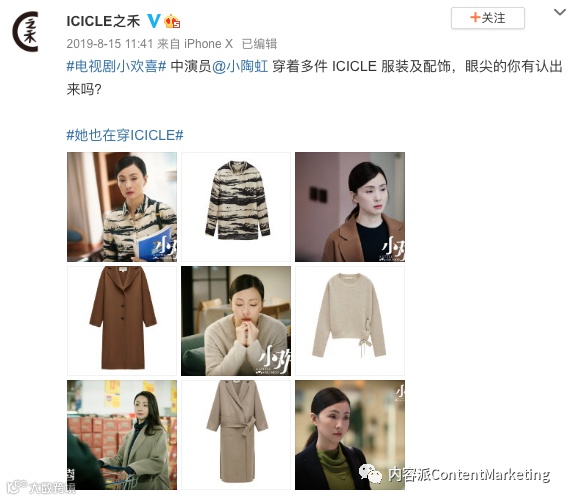Open the supermarket shopping cart photo
Screen dimensions: 567x500
(122, 435)
